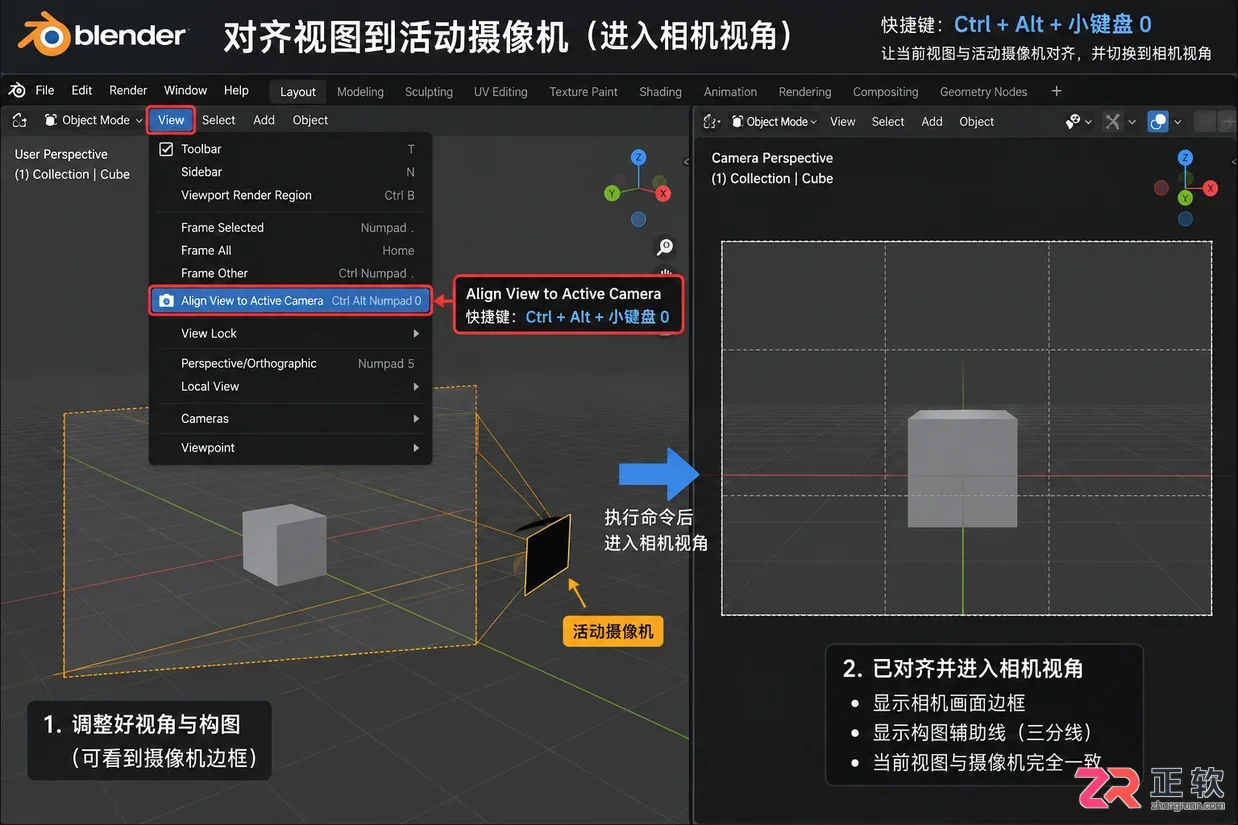Open the overlays options dropdown arrow
1238x825 pixels.
coord(1178,122)
